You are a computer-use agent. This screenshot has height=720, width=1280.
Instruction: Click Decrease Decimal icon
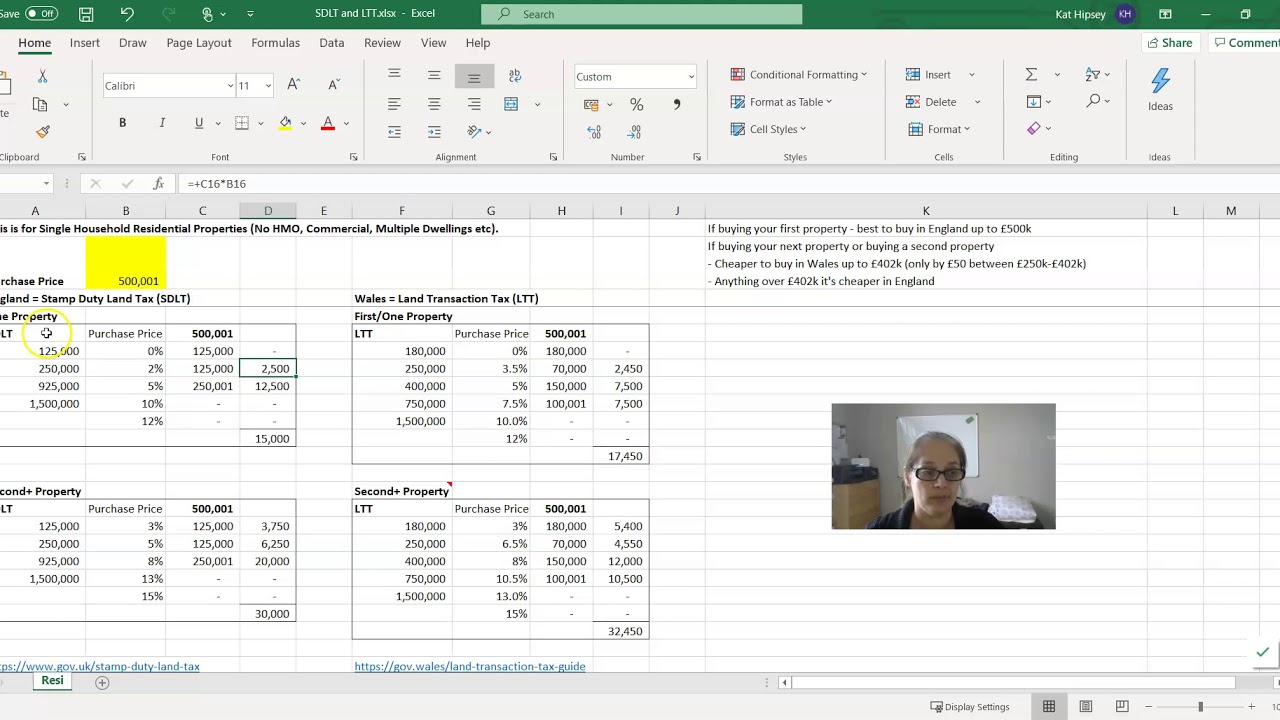(x=634, y=131)
